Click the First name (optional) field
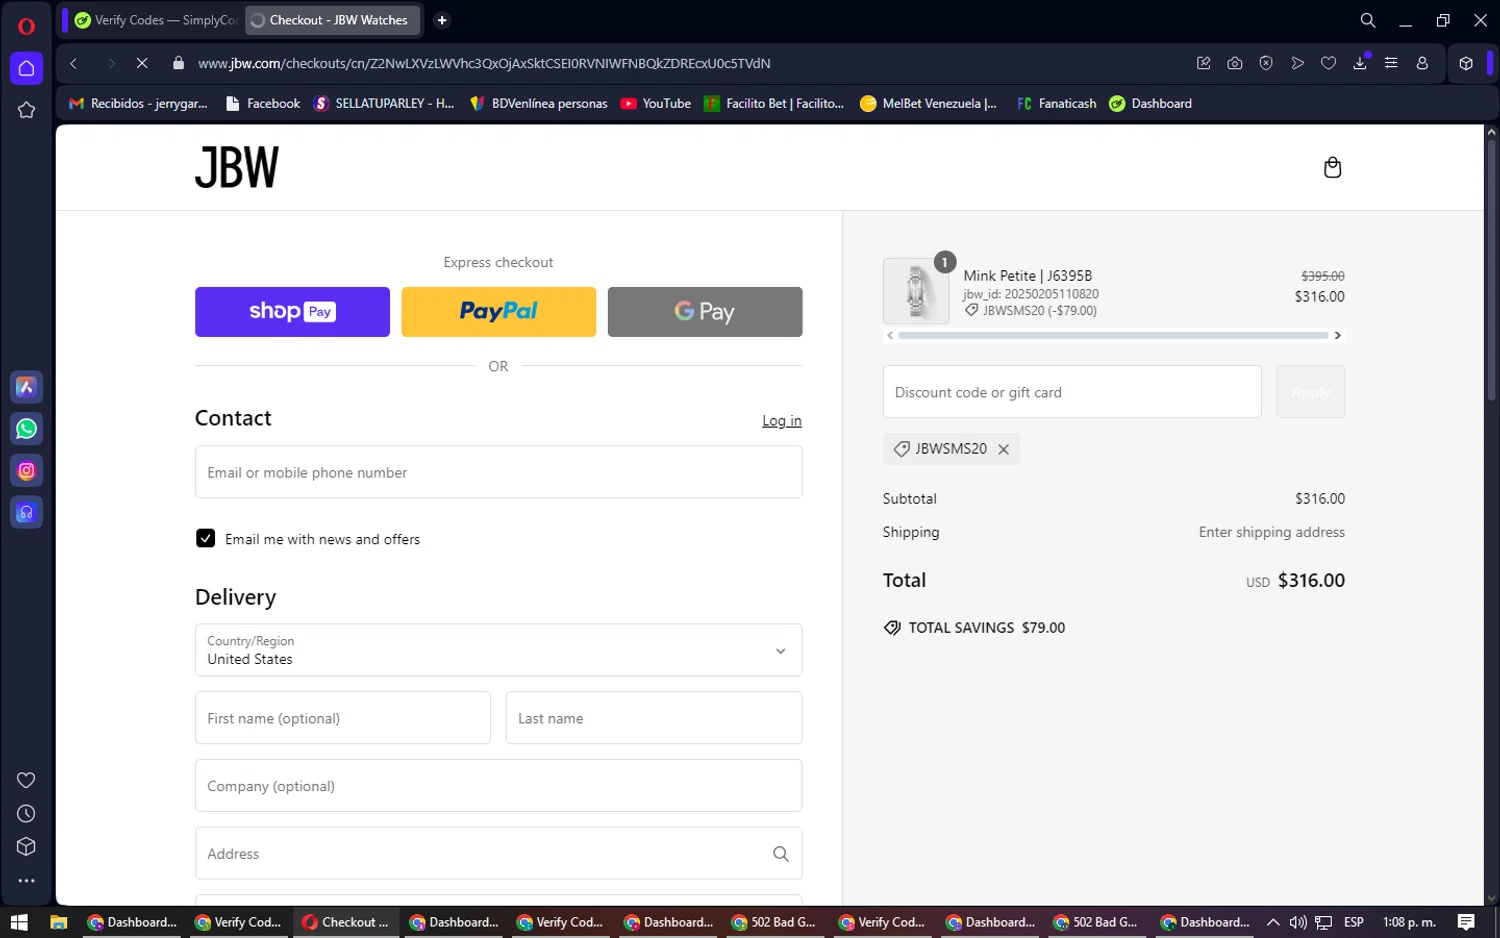Image resolution: width=1500 pixels, height=938 pixels. click(x=343, y=718)
